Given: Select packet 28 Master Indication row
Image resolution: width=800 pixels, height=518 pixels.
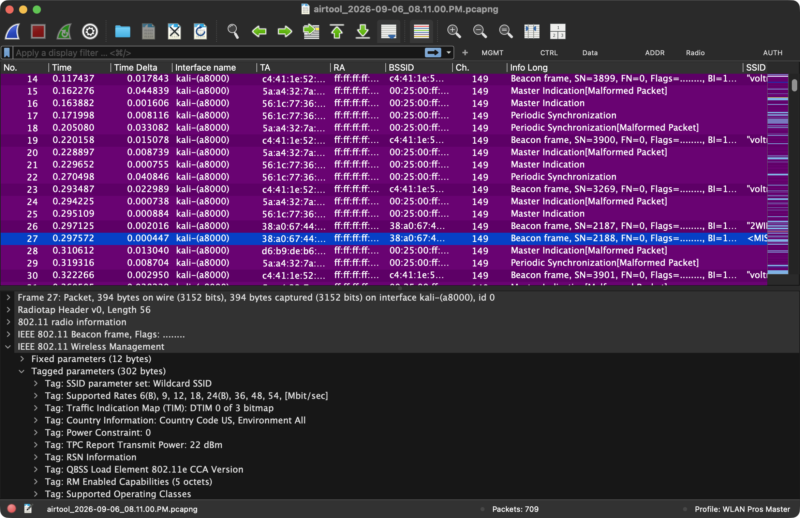Looking at the screenshot, I should click(383, 250).
